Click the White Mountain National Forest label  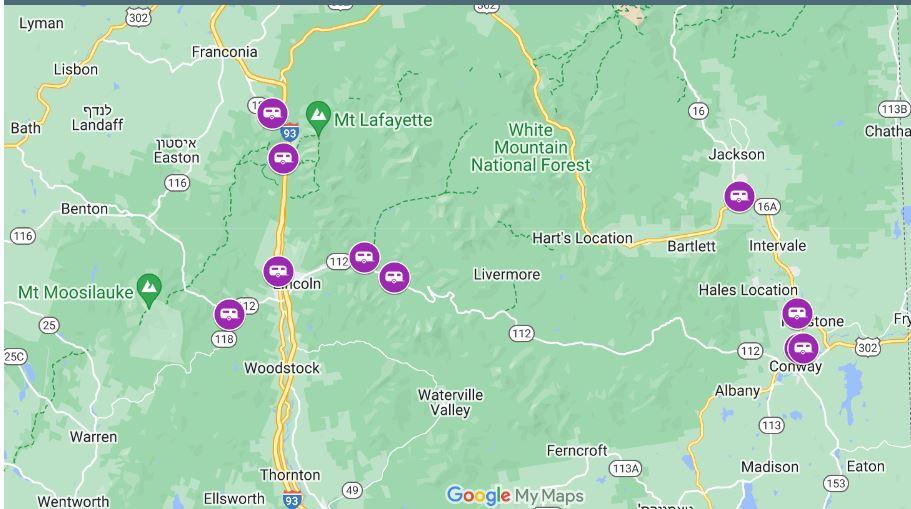click(530, 148)
